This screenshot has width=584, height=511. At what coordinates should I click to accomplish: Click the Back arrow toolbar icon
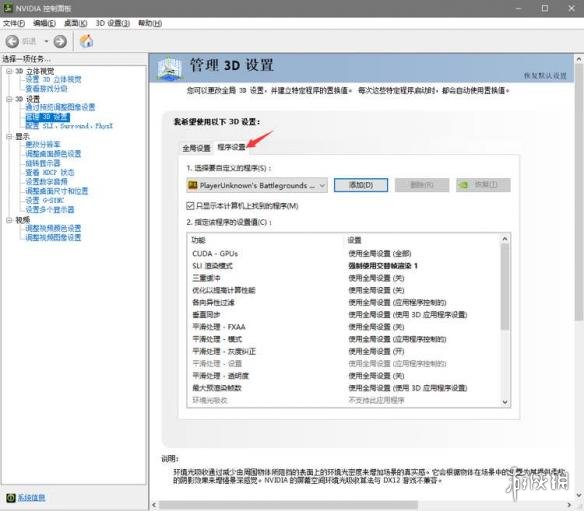12,41
